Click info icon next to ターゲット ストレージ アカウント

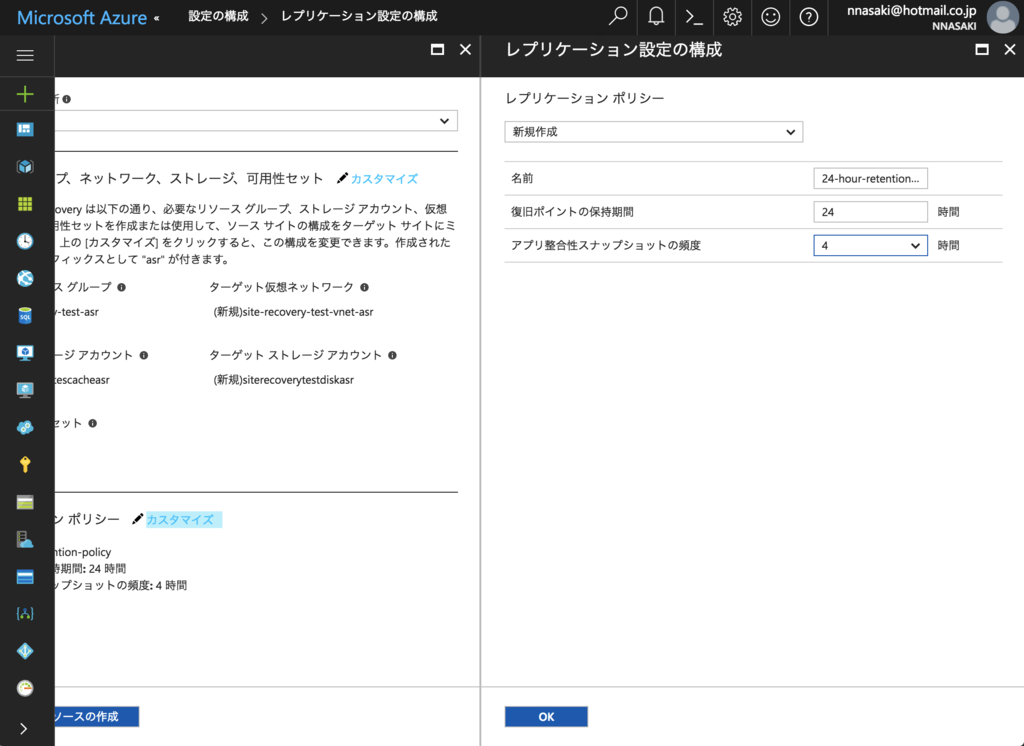[392, 355]
